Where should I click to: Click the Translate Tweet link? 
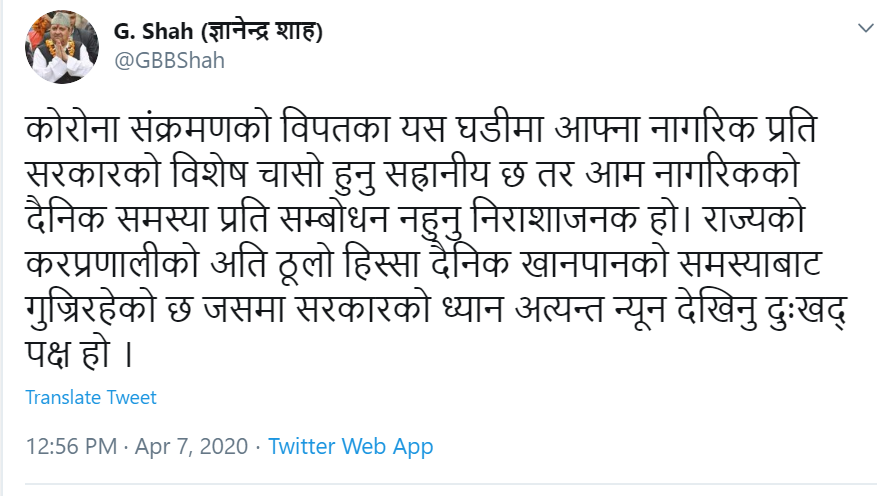(x=91, y=397)
